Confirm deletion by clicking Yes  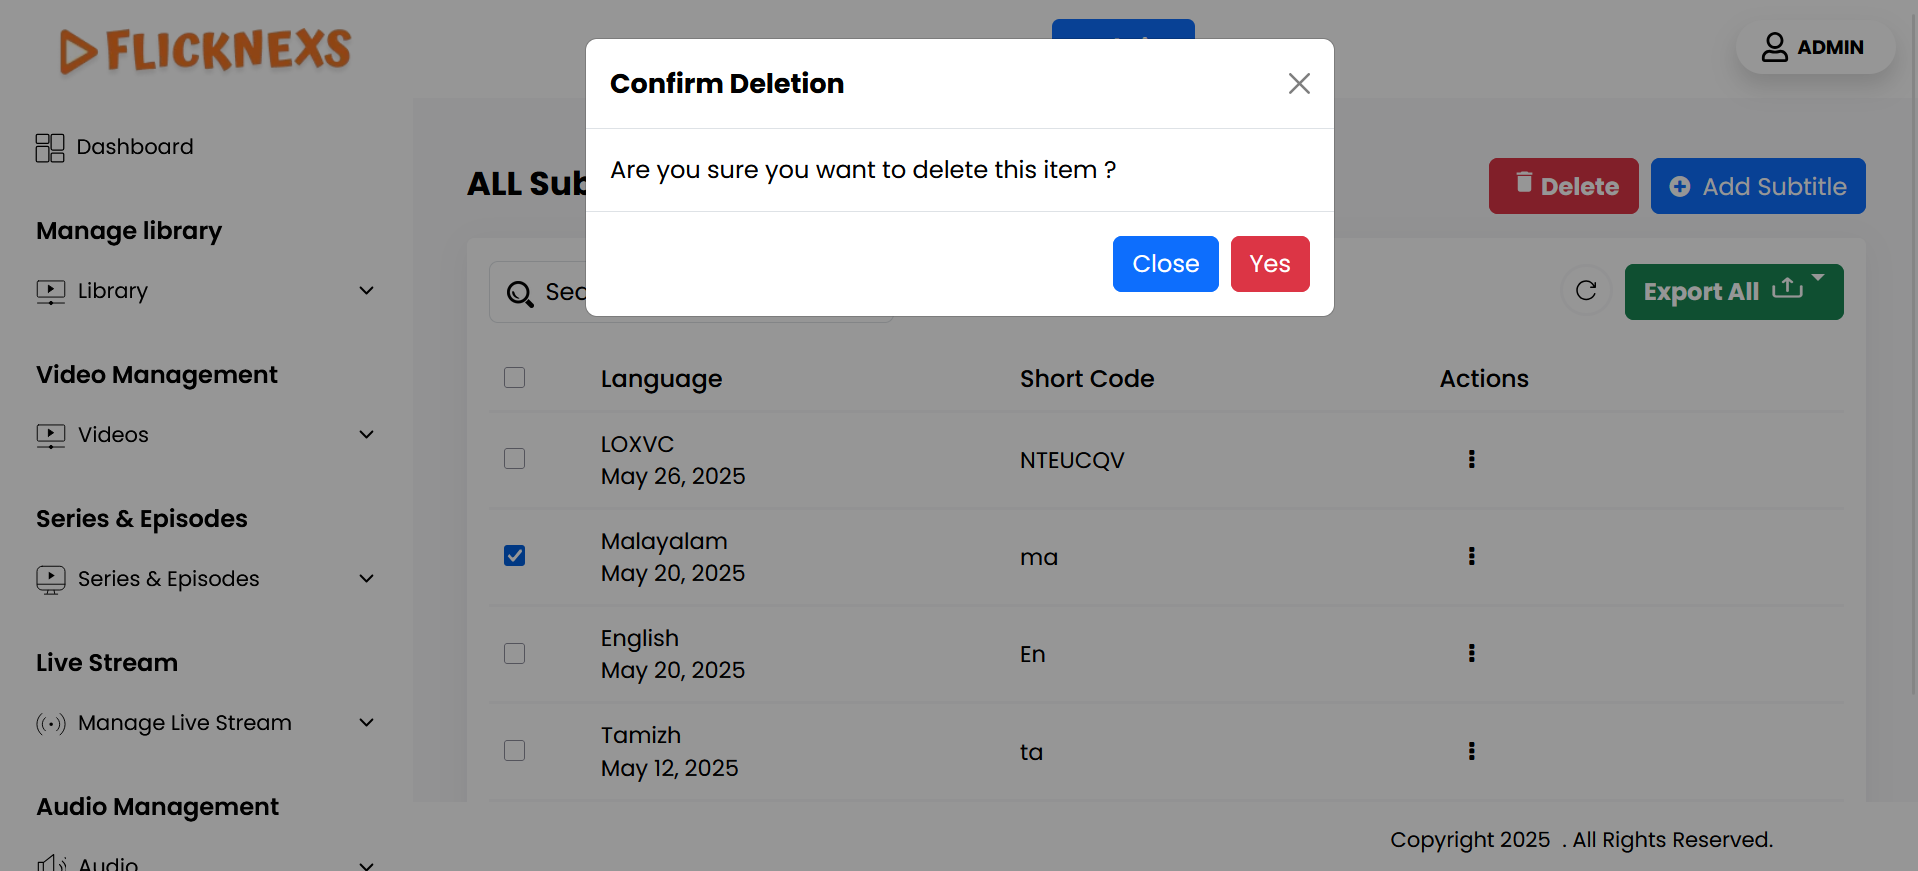coord(1269,264)
